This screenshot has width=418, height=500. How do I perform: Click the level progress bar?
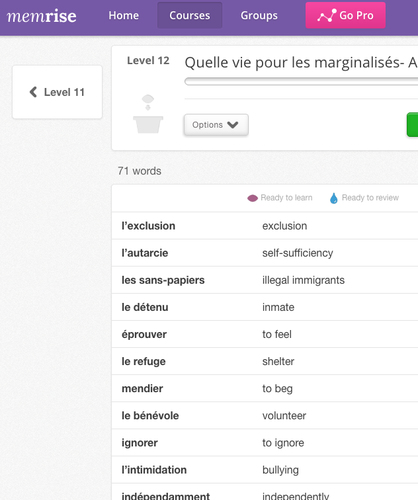point(301,81)
